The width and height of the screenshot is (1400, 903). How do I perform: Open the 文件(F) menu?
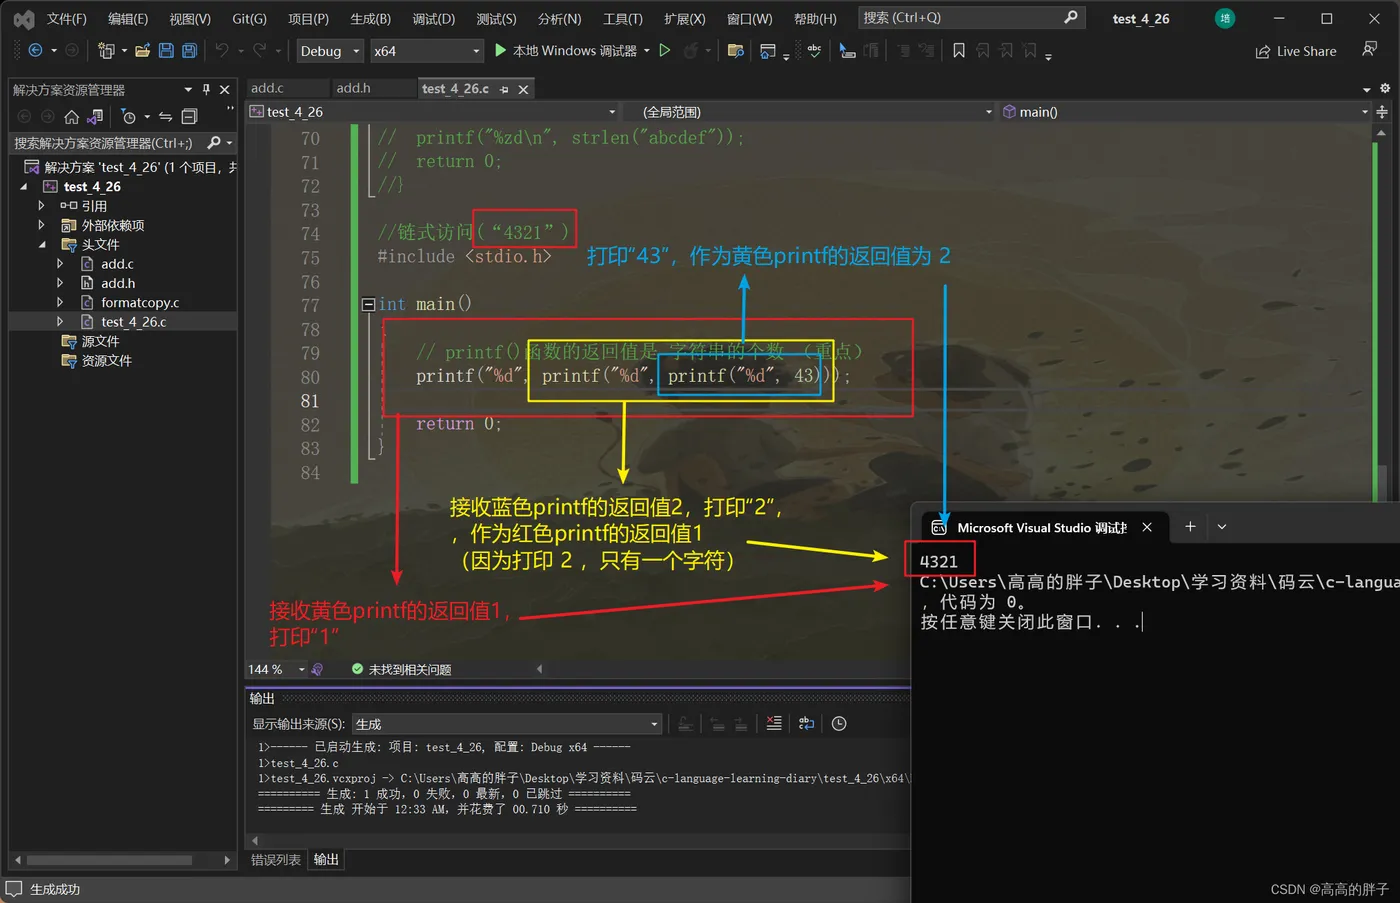67,19
